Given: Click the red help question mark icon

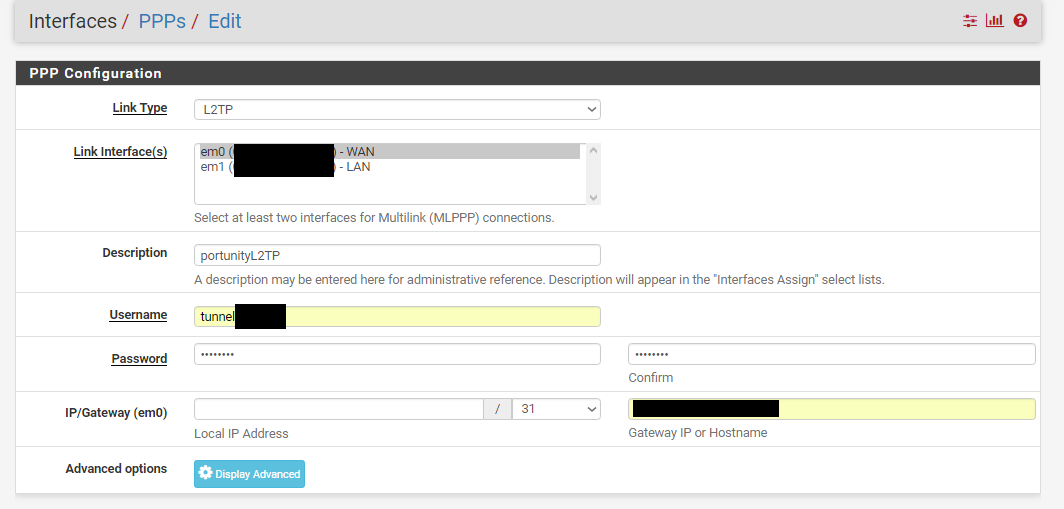Looking at the screenshot, I should click(1020, 21).
